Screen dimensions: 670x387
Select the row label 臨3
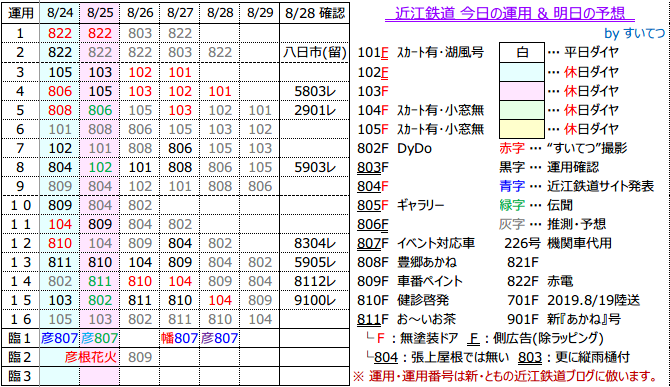click(20, 376)
